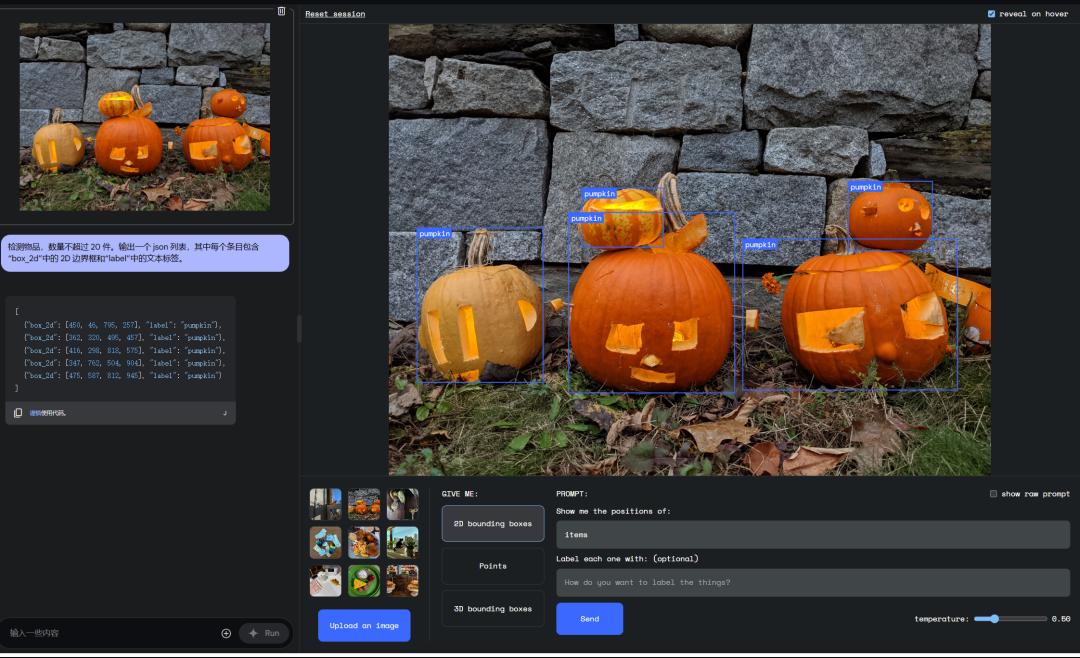The width and height of the screenshot is (1080, 658).
Task: Switch output mode to Points
Action: click(493, 566)
